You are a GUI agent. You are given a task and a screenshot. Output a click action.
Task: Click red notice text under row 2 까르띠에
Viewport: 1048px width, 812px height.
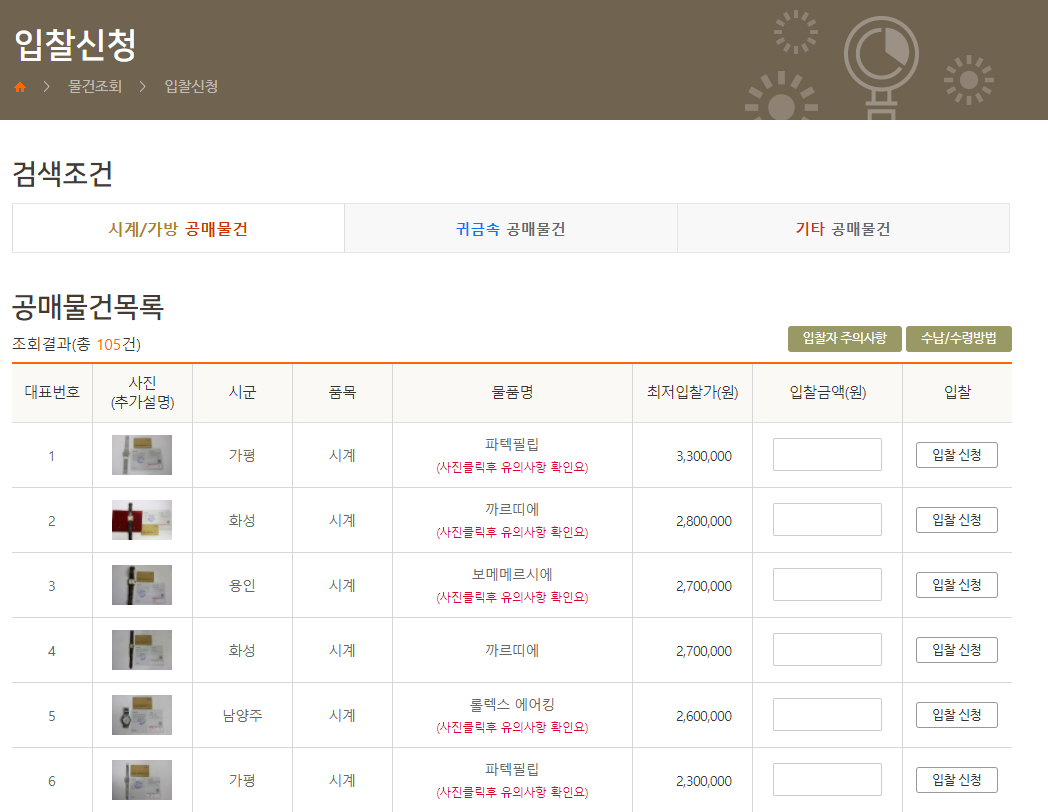coord(512,533)
